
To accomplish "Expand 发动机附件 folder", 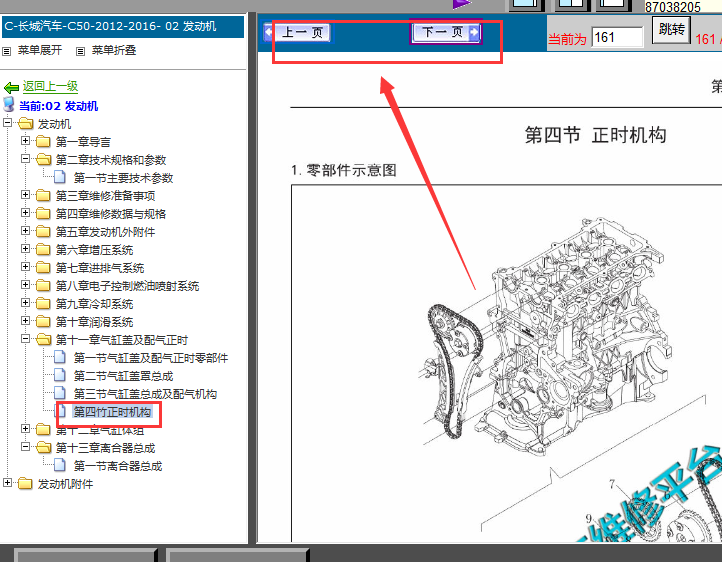I will tap(7, 482).
